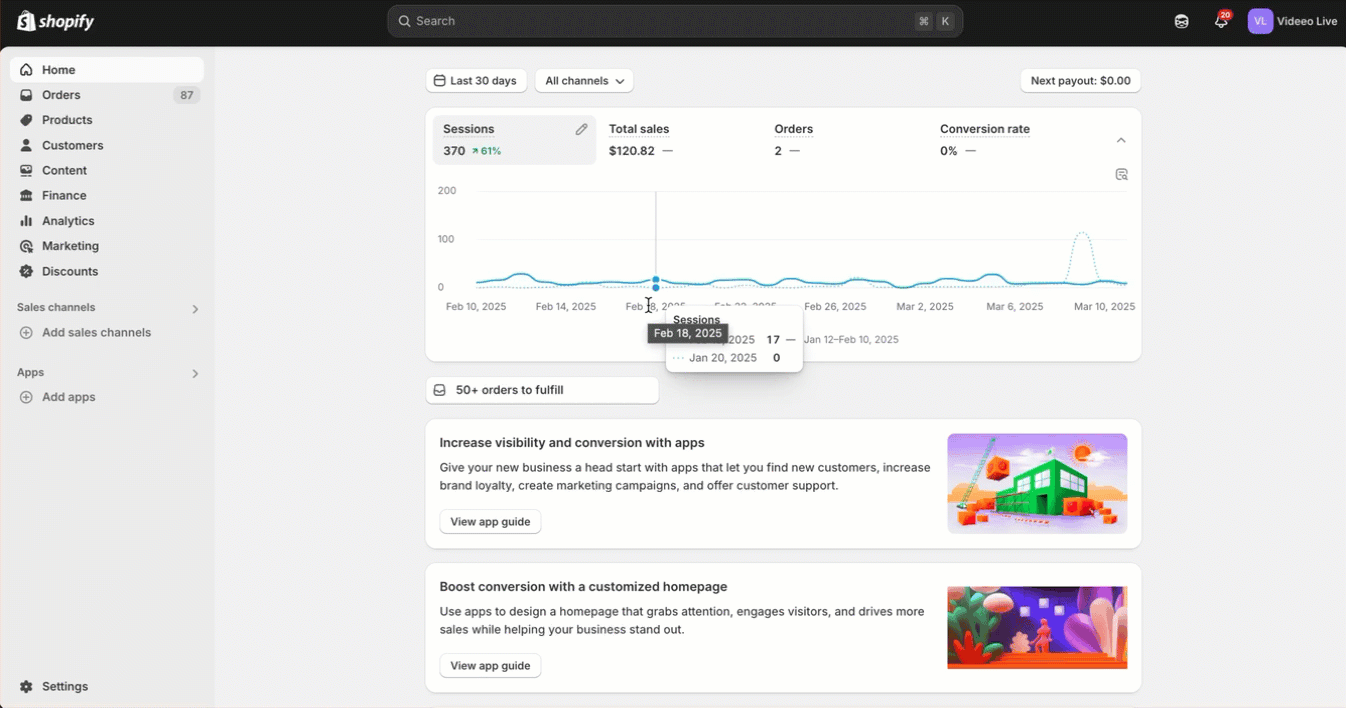Open Settings at the sidebar bottom
1346x708 pixels.
point(107,687)
